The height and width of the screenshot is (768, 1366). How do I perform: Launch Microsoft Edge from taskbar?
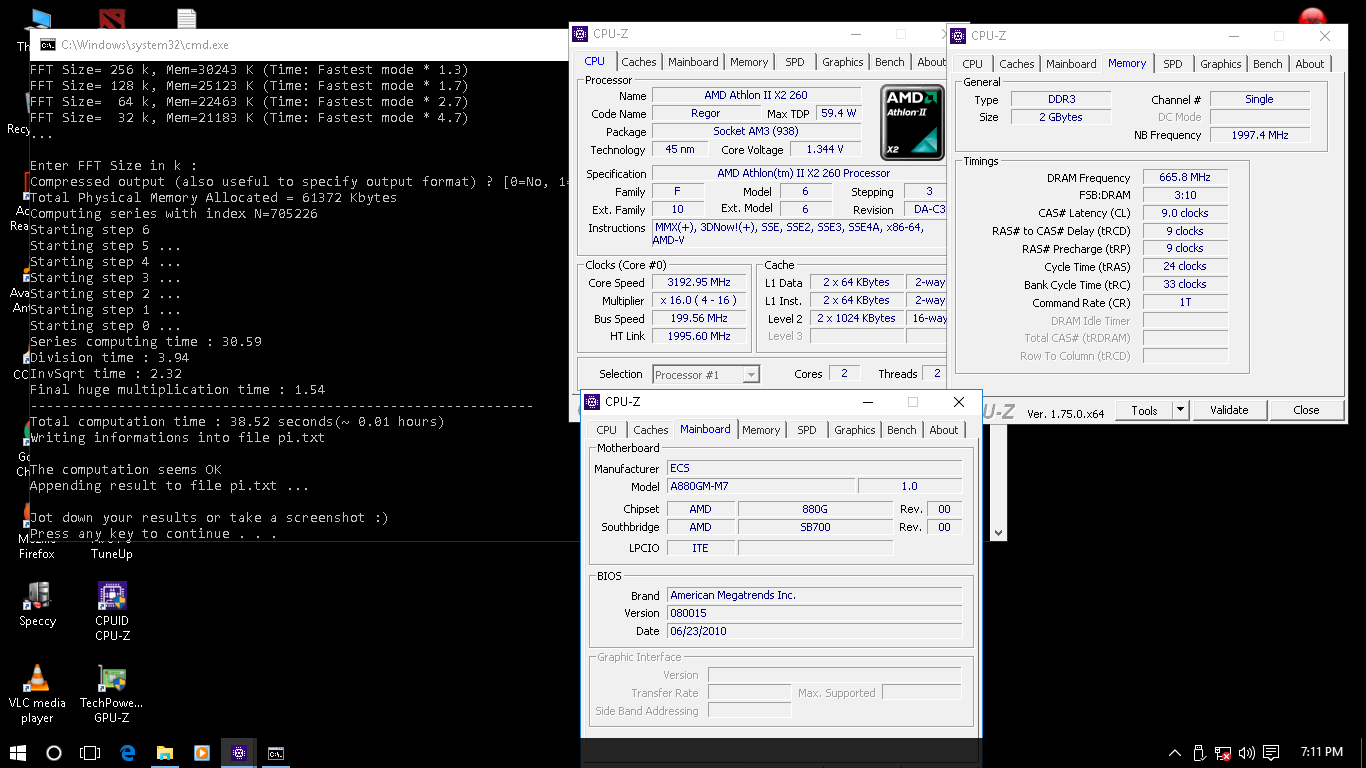128,752
